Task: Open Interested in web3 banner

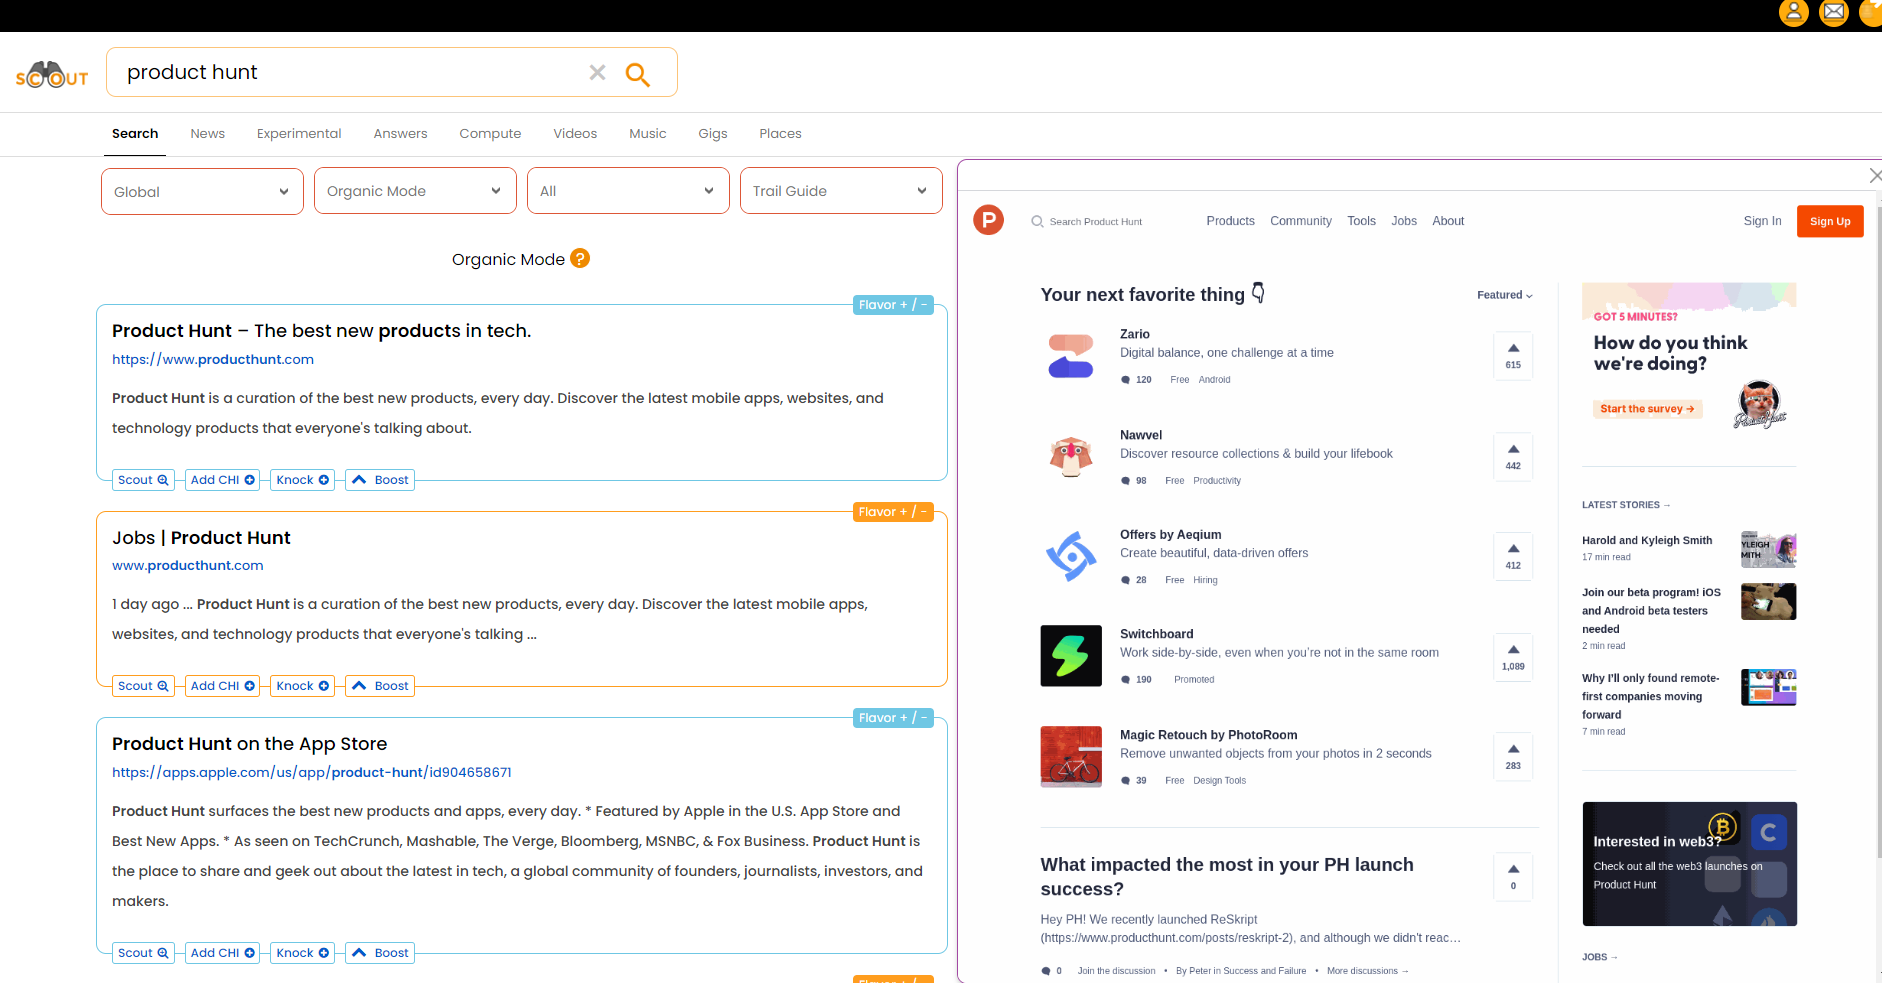Action: (x=1689, y=864)
